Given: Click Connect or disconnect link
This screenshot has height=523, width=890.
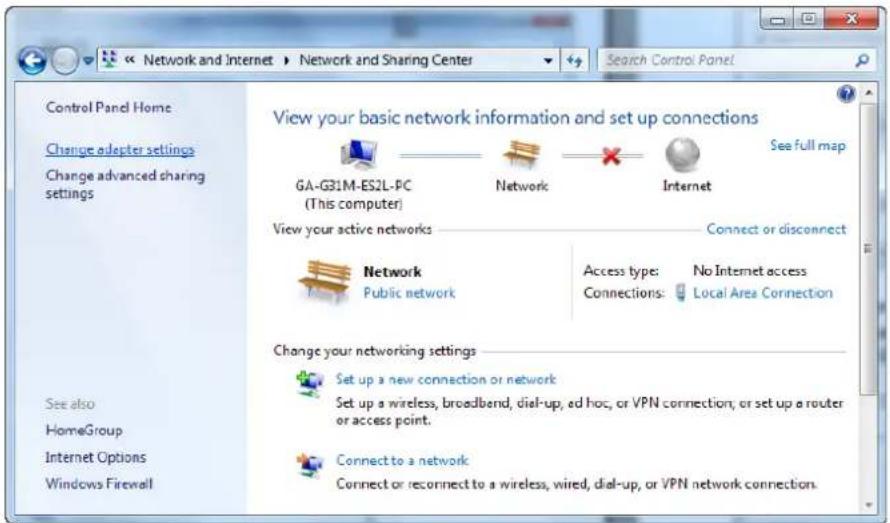Looking at the screenshot, I should tap(776, 229).
